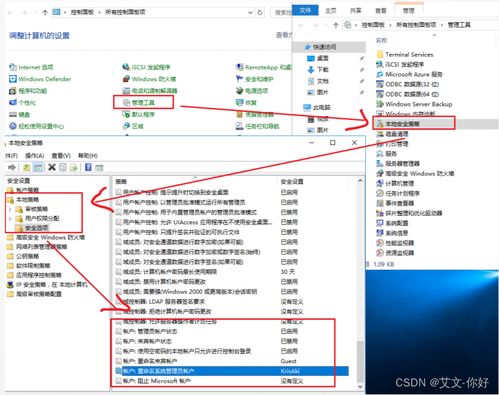Click the help question-mark toolbar icon

(x=88, y=167)
